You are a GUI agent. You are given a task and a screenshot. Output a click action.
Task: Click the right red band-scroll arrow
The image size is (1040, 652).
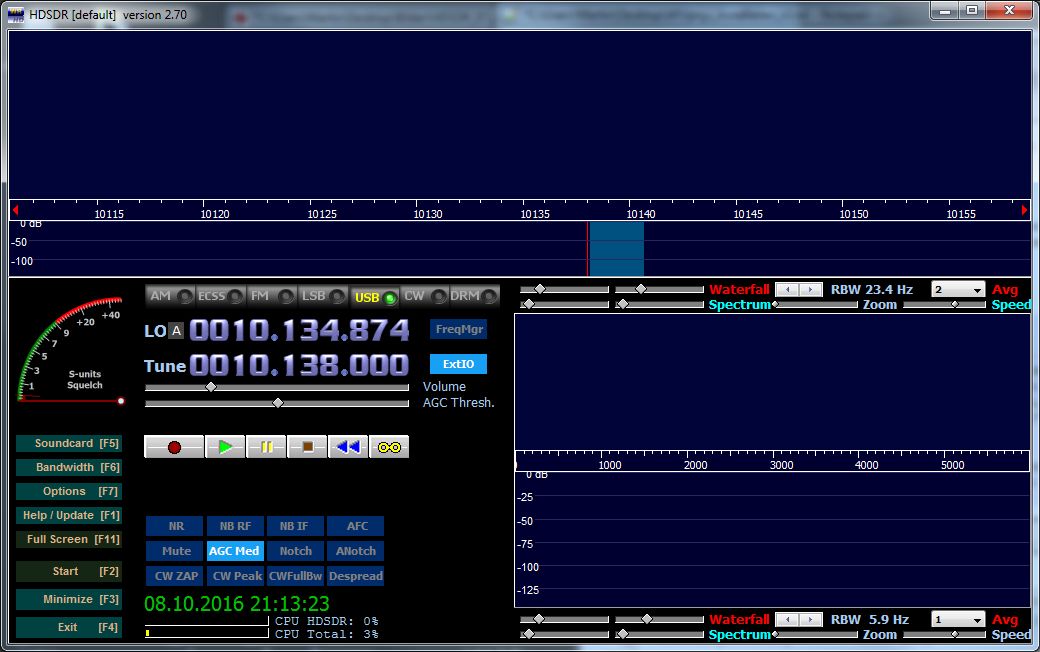click(1025, 210)
